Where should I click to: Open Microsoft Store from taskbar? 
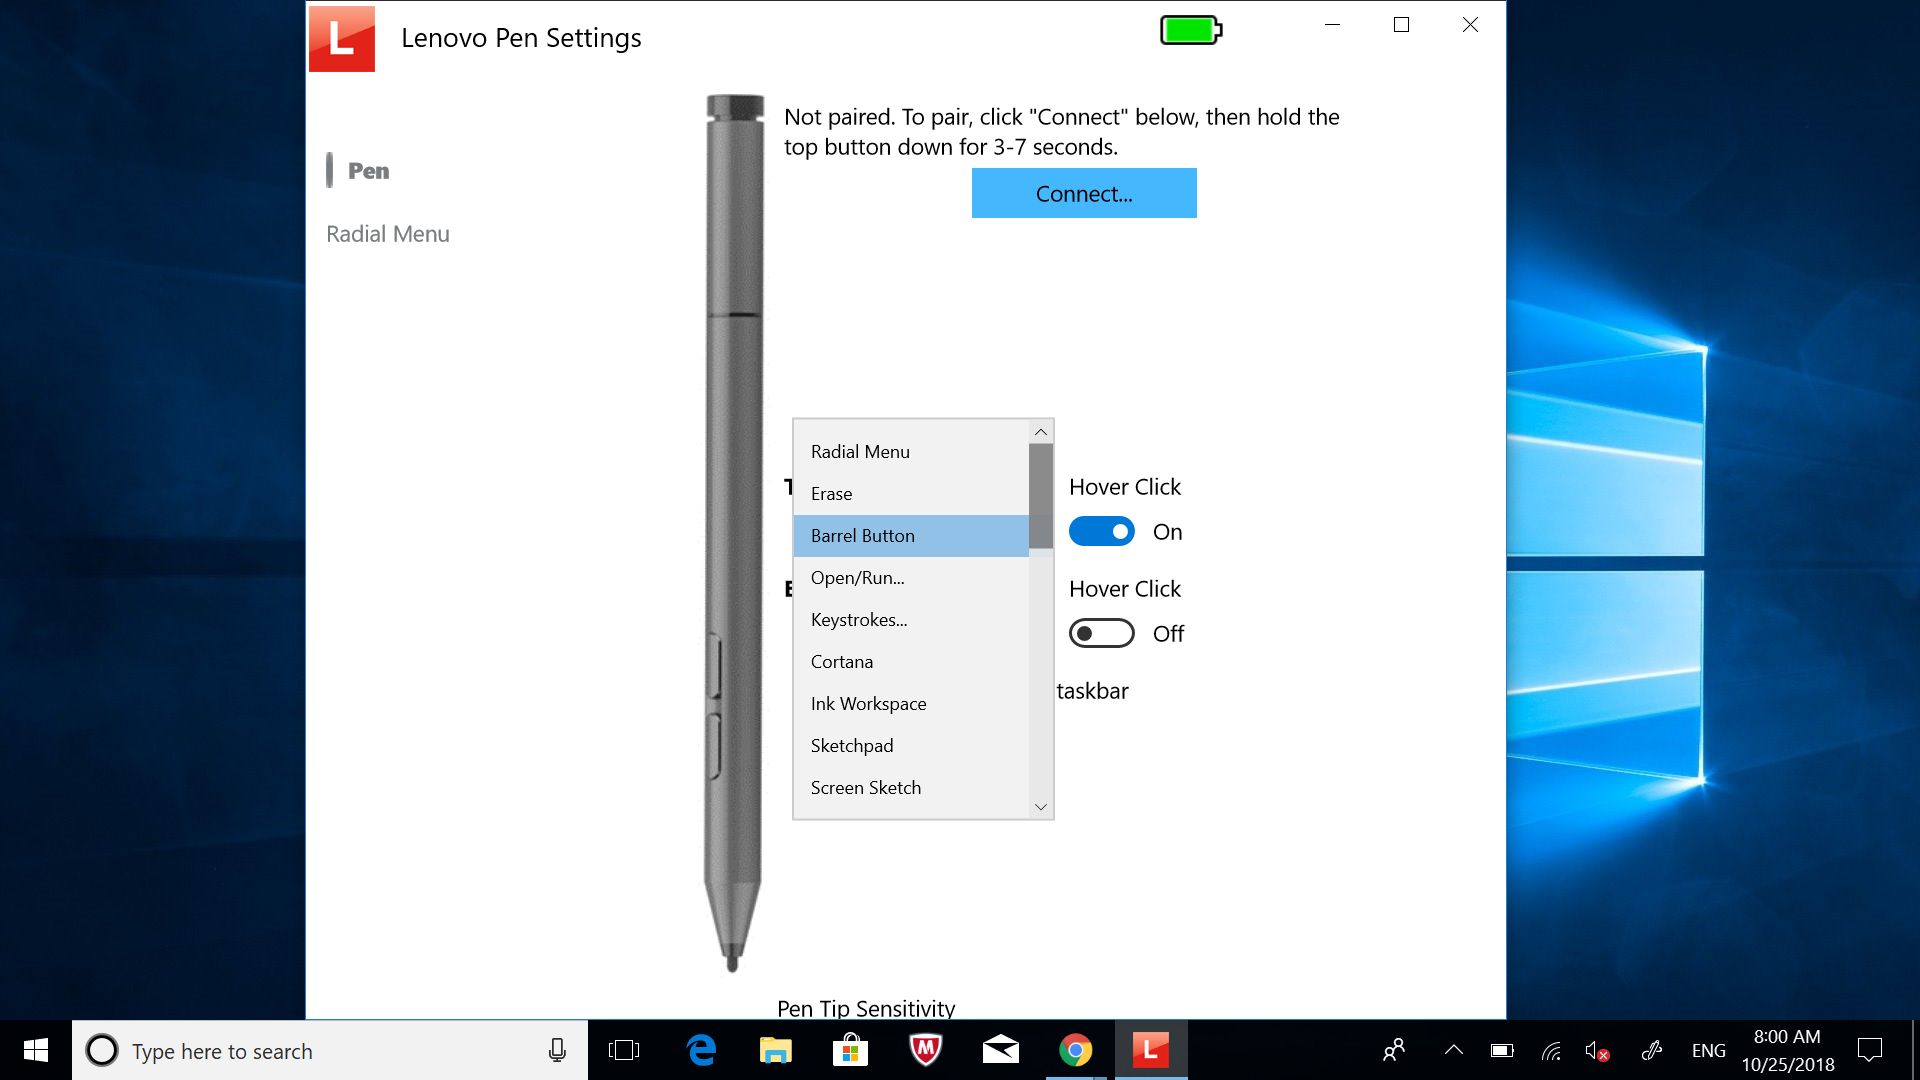850,1050
